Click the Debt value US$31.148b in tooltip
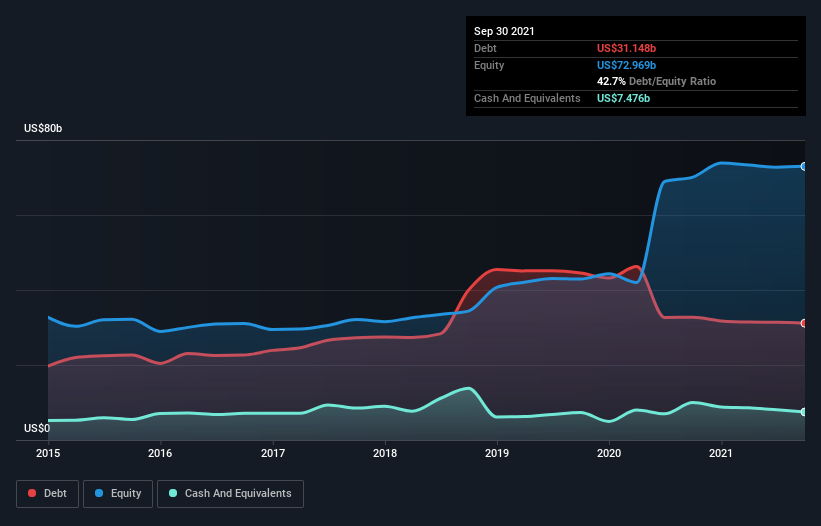 [x=626, y=48]
